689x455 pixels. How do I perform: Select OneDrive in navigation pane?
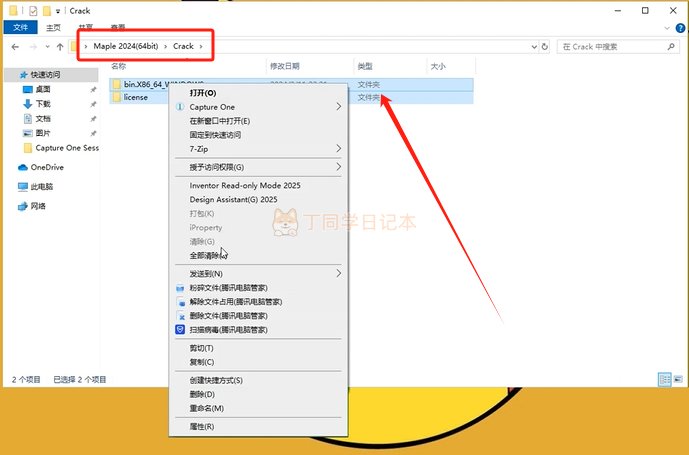pos(47,167)
